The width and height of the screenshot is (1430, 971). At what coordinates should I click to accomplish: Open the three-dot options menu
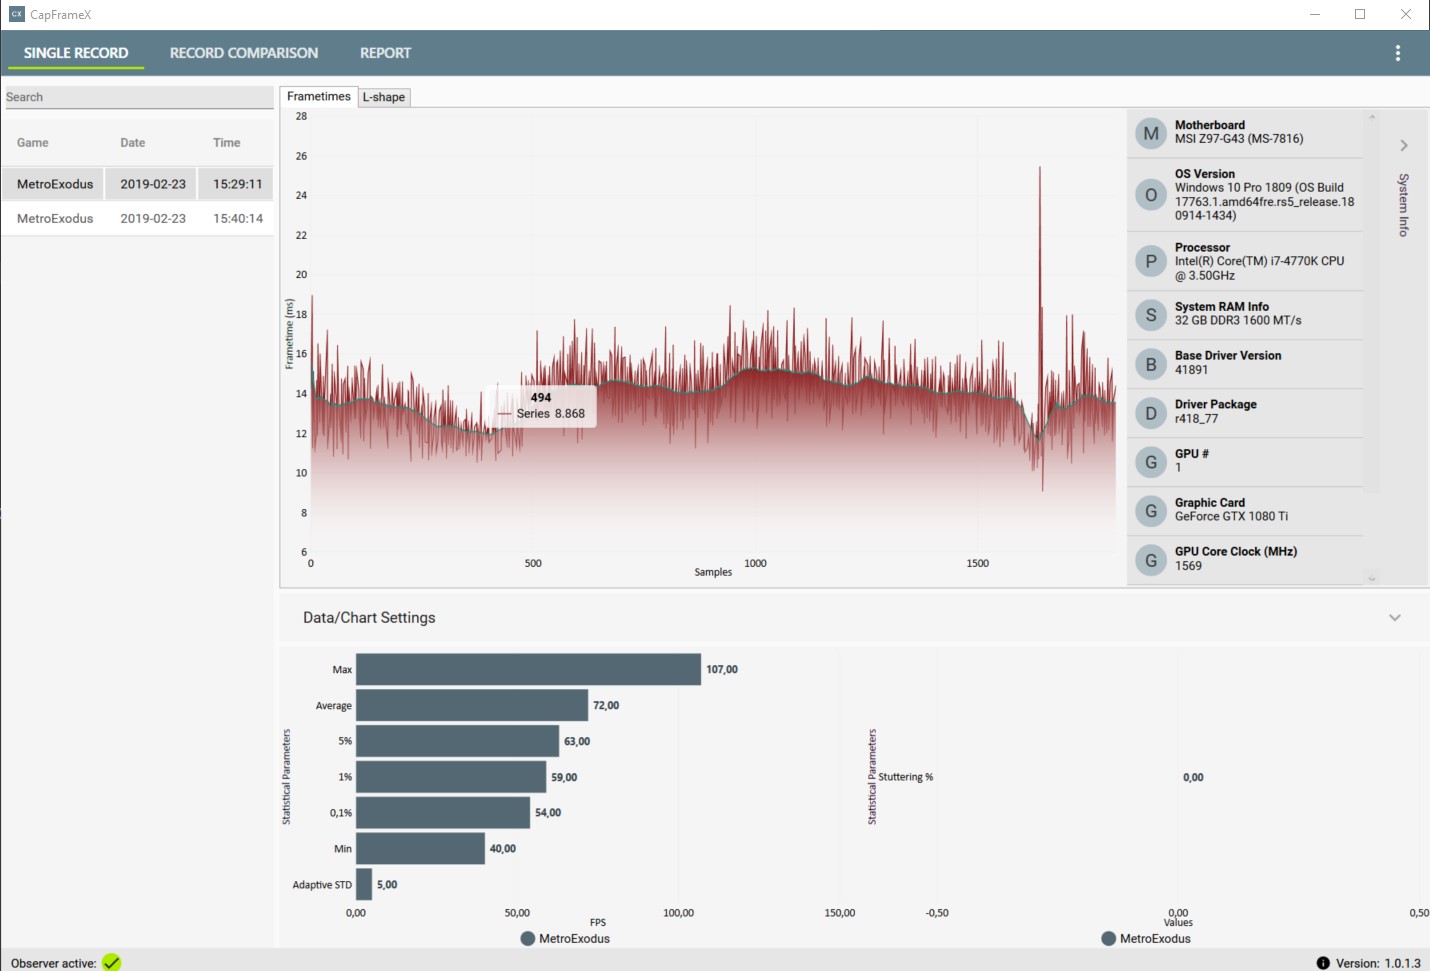[x=1397, y=53]
